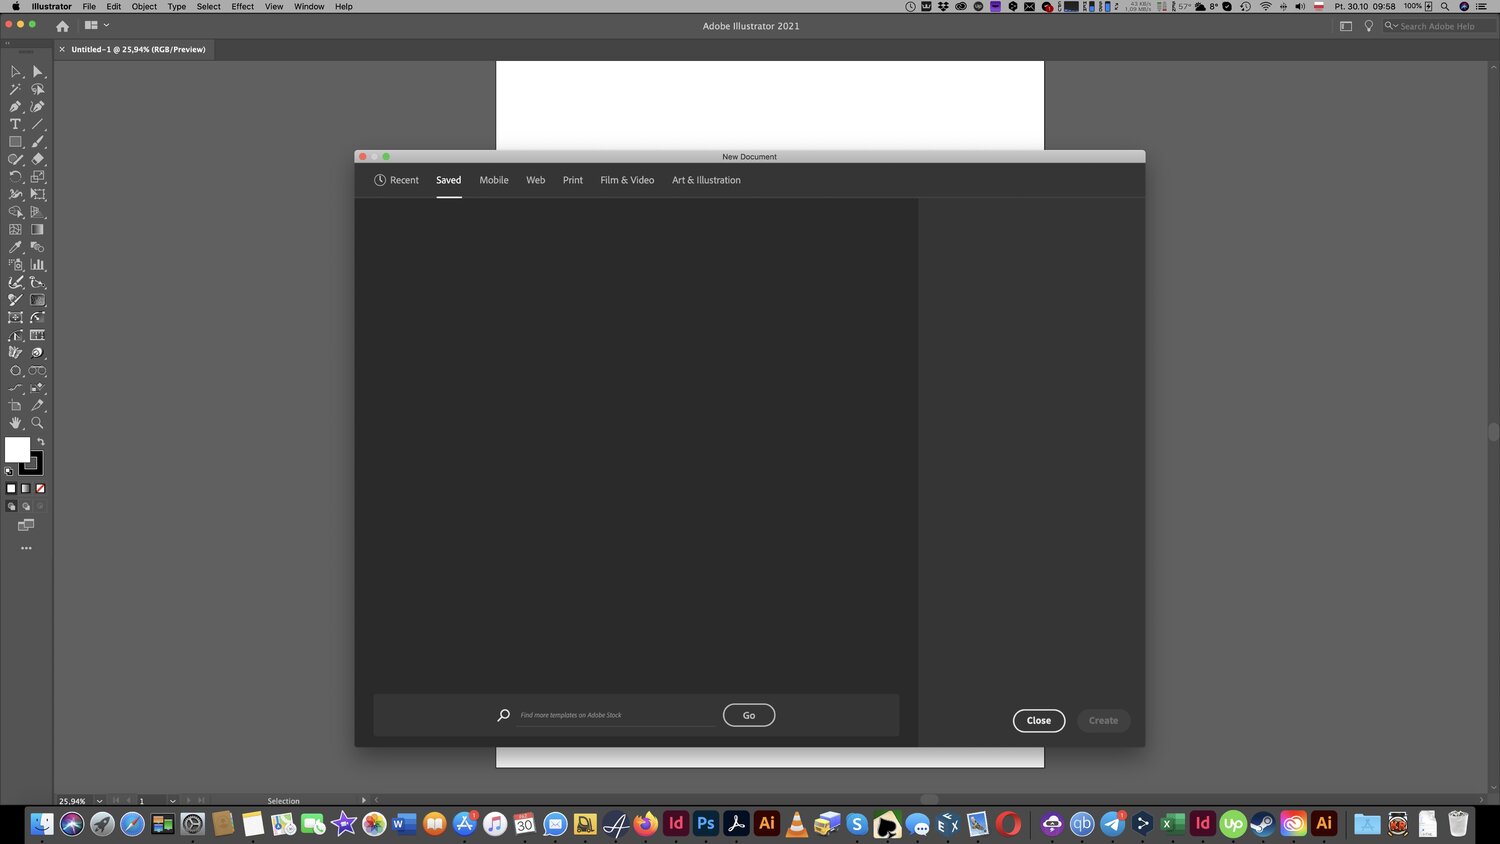The image size is (1500, 844).
Task: Close the New Document dialog with Close
Action: pos(1039,720)
